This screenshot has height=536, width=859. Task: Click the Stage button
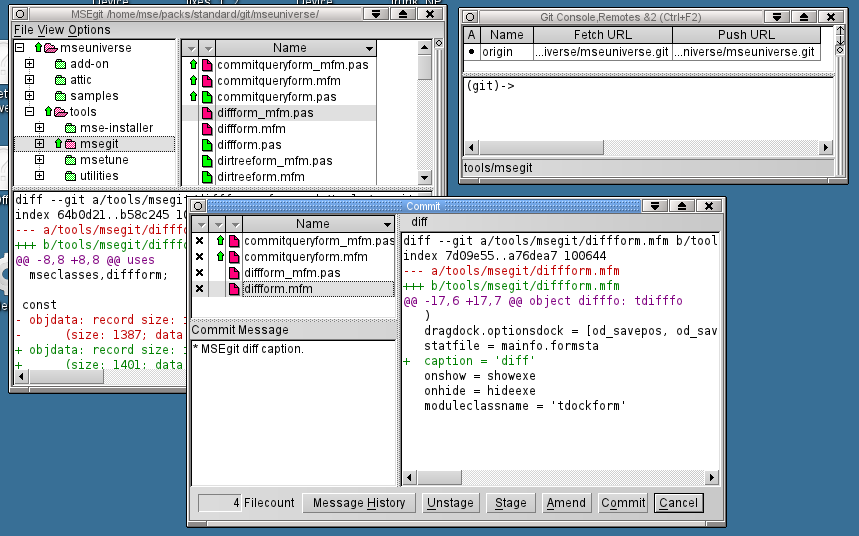[511, 503]
